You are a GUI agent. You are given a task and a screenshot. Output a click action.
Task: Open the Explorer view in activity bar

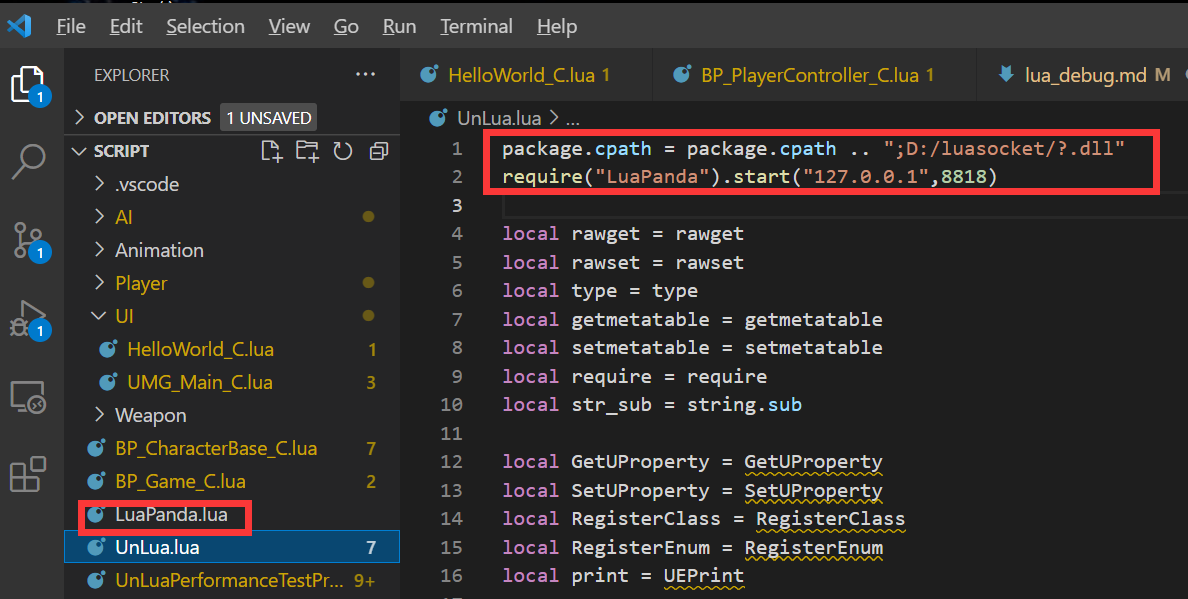click(29, 85)
